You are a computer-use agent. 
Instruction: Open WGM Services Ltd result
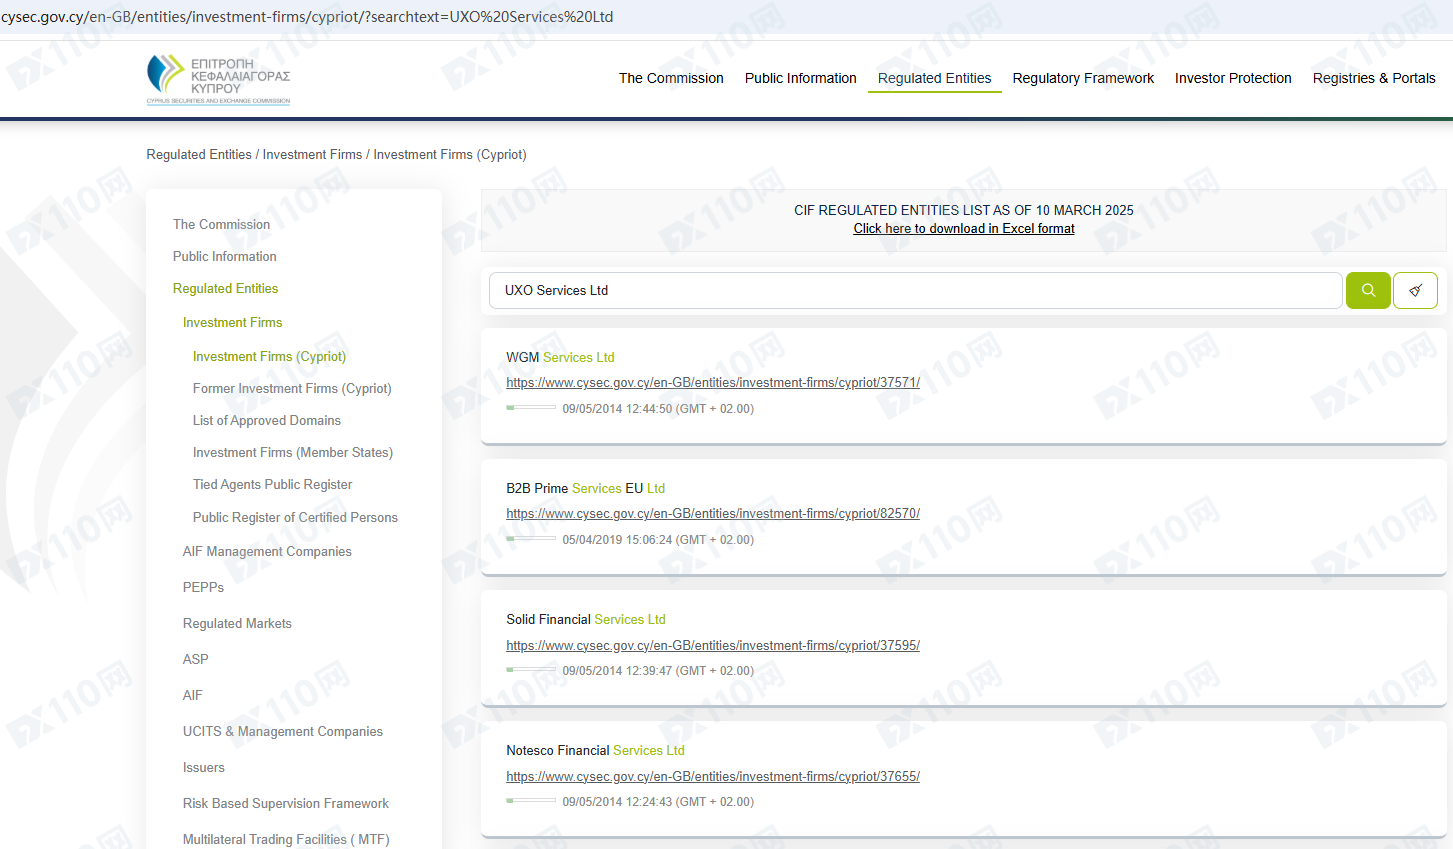click(x=560, y=357)
